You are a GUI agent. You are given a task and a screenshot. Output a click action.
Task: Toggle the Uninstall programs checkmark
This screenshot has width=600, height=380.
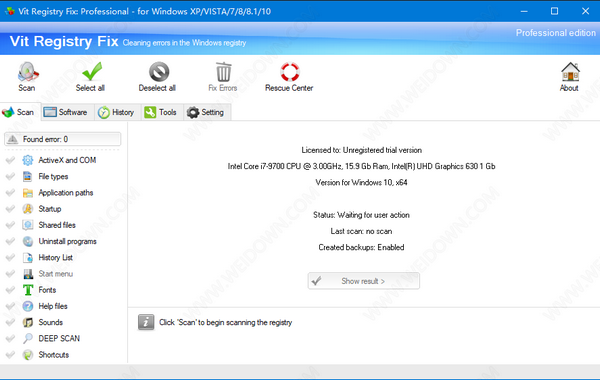point(10,241)
